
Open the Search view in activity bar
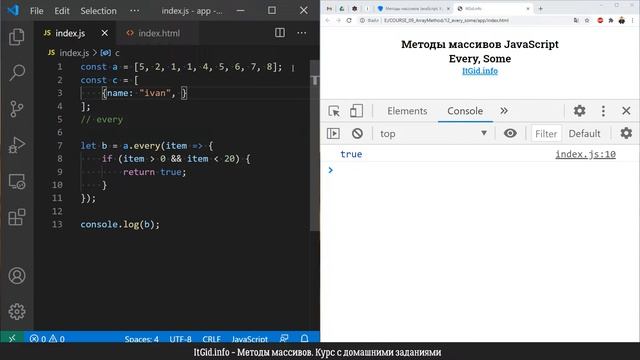click(x=17, y=73)
